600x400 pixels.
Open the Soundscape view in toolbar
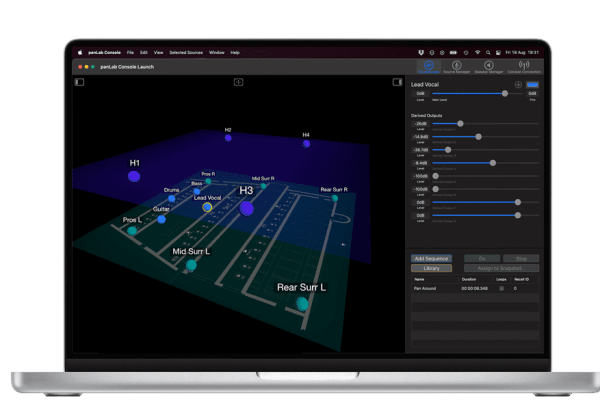429,67
